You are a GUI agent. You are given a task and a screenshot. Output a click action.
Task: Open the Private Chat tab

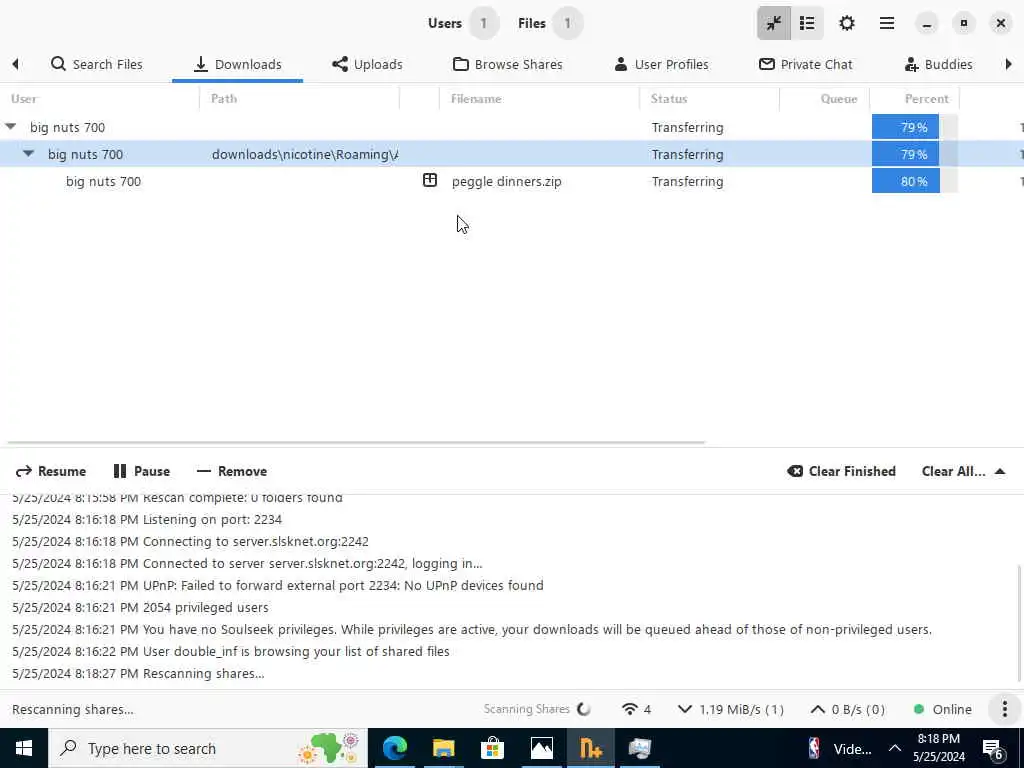806,64
